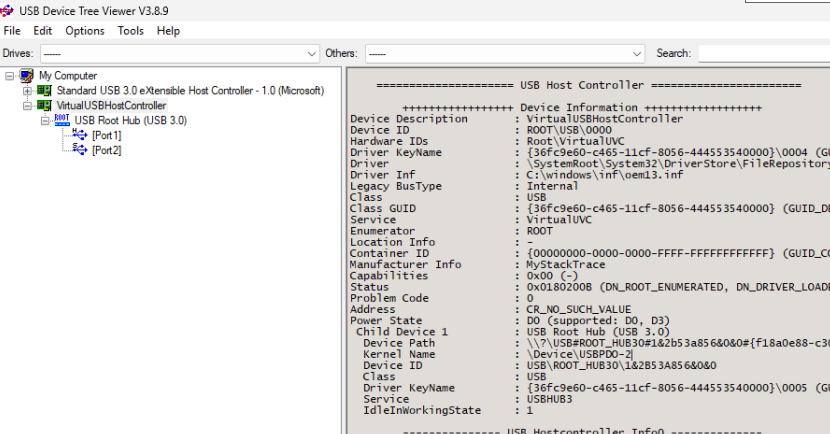Click the VirtualUSBHostController chip icon
This screenshot has height=434, width=830.
coord(44,105)
